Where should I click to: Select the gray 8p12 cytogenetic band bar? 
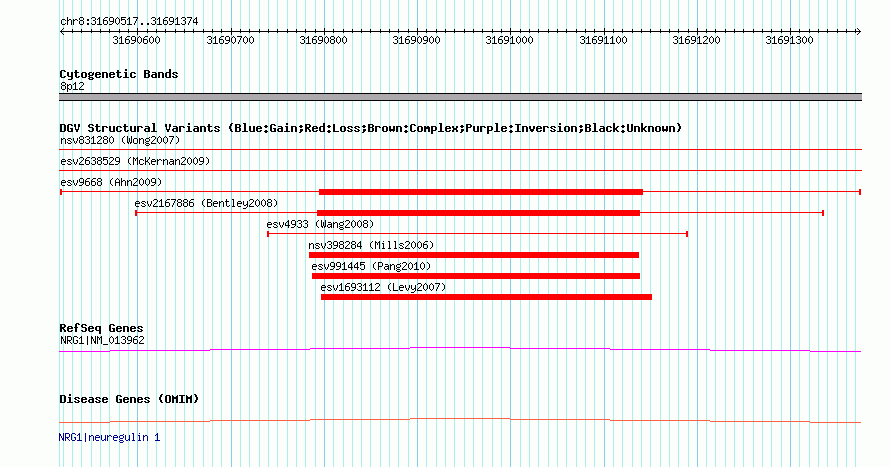[460, 97]
